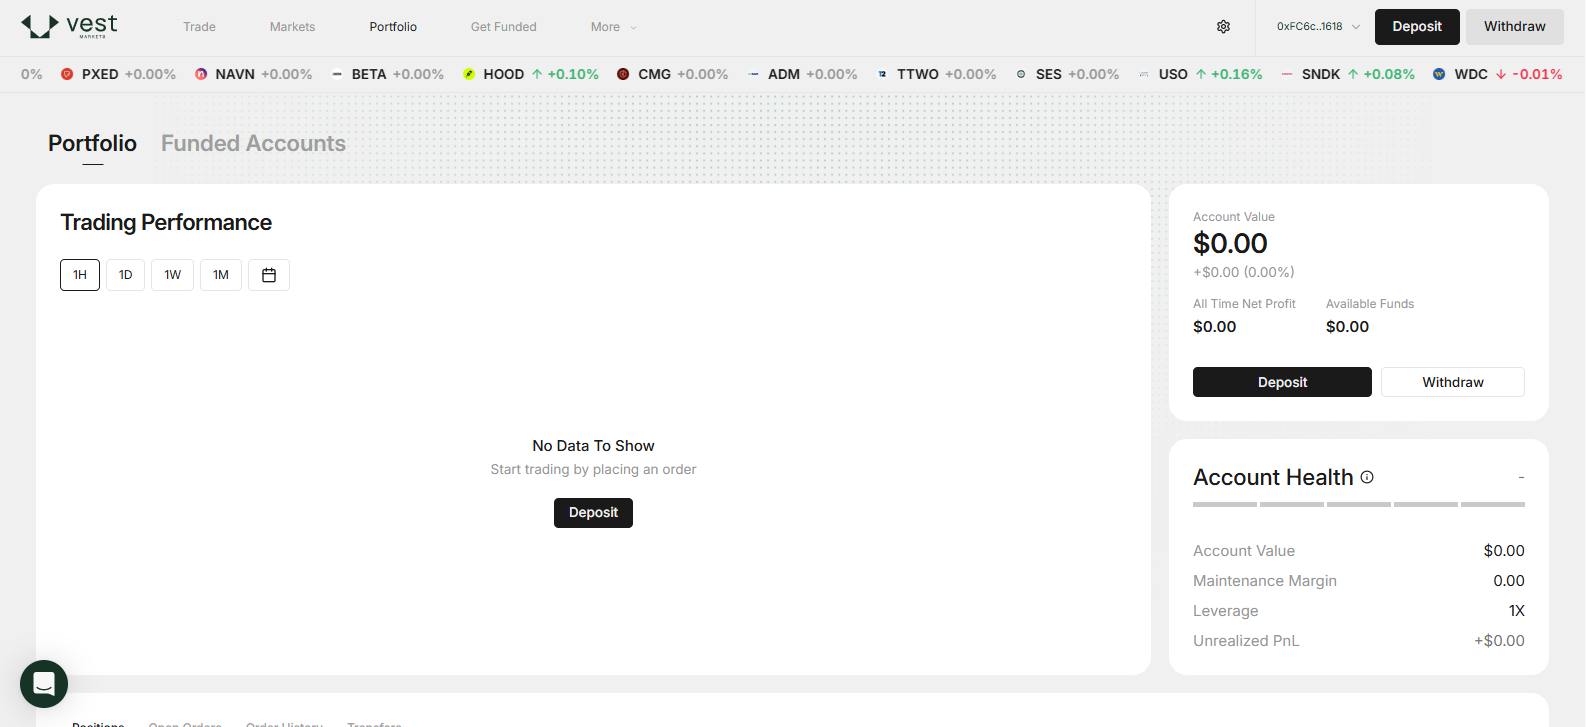This screenshot has height=727, width=1586.
Task: Go to Trade in top navigation
Action: click(x=199, y=27)
